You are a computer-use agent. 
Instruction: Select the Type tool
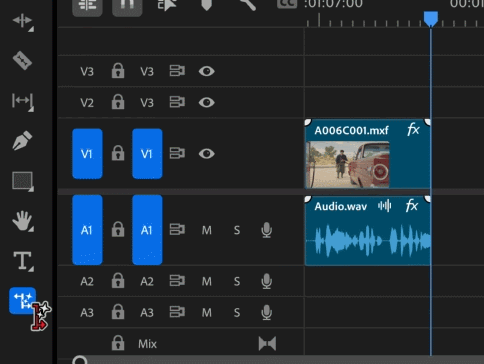click(23, 261)
